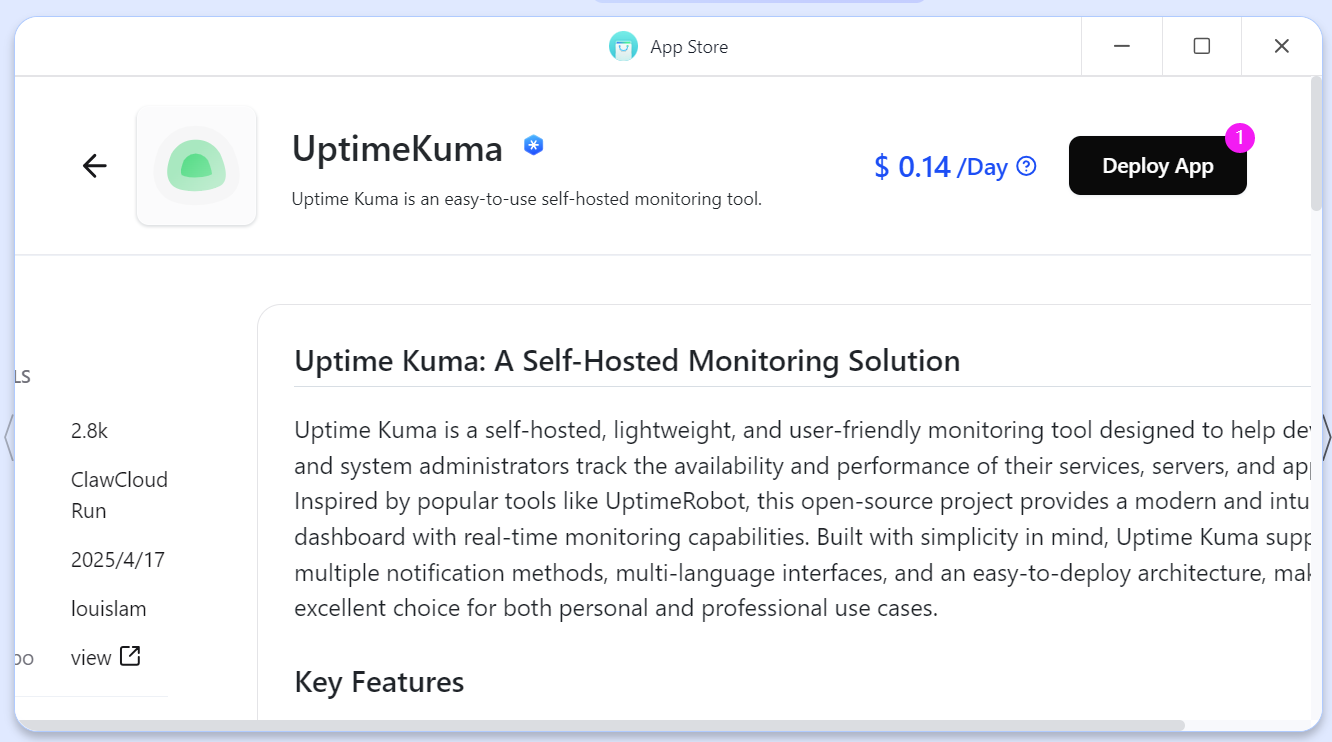This screenshot has height=742, width=1332.
Task: Click the UptimeKuma title text
Action: (397, 149)
